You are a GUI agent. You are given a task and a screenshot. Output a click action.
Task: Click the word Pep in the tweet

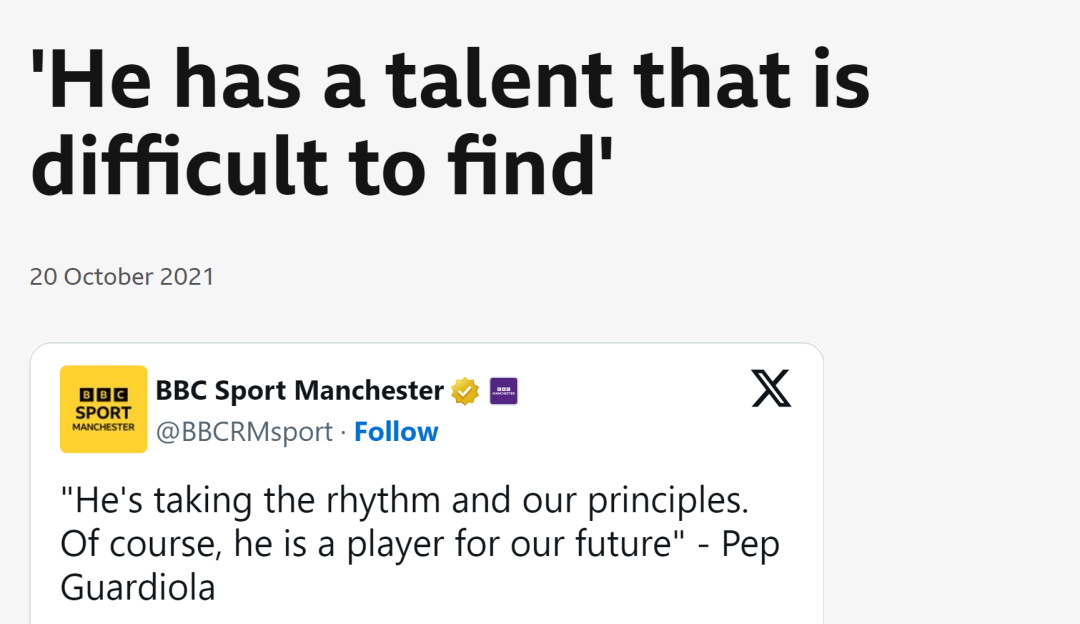click(750, 545)
